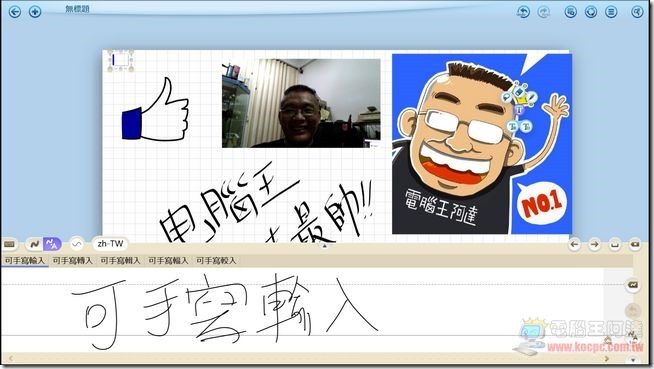Switch to keyboard input mode
The width and height of the screenshot is (654, 369).
point(10,244)
